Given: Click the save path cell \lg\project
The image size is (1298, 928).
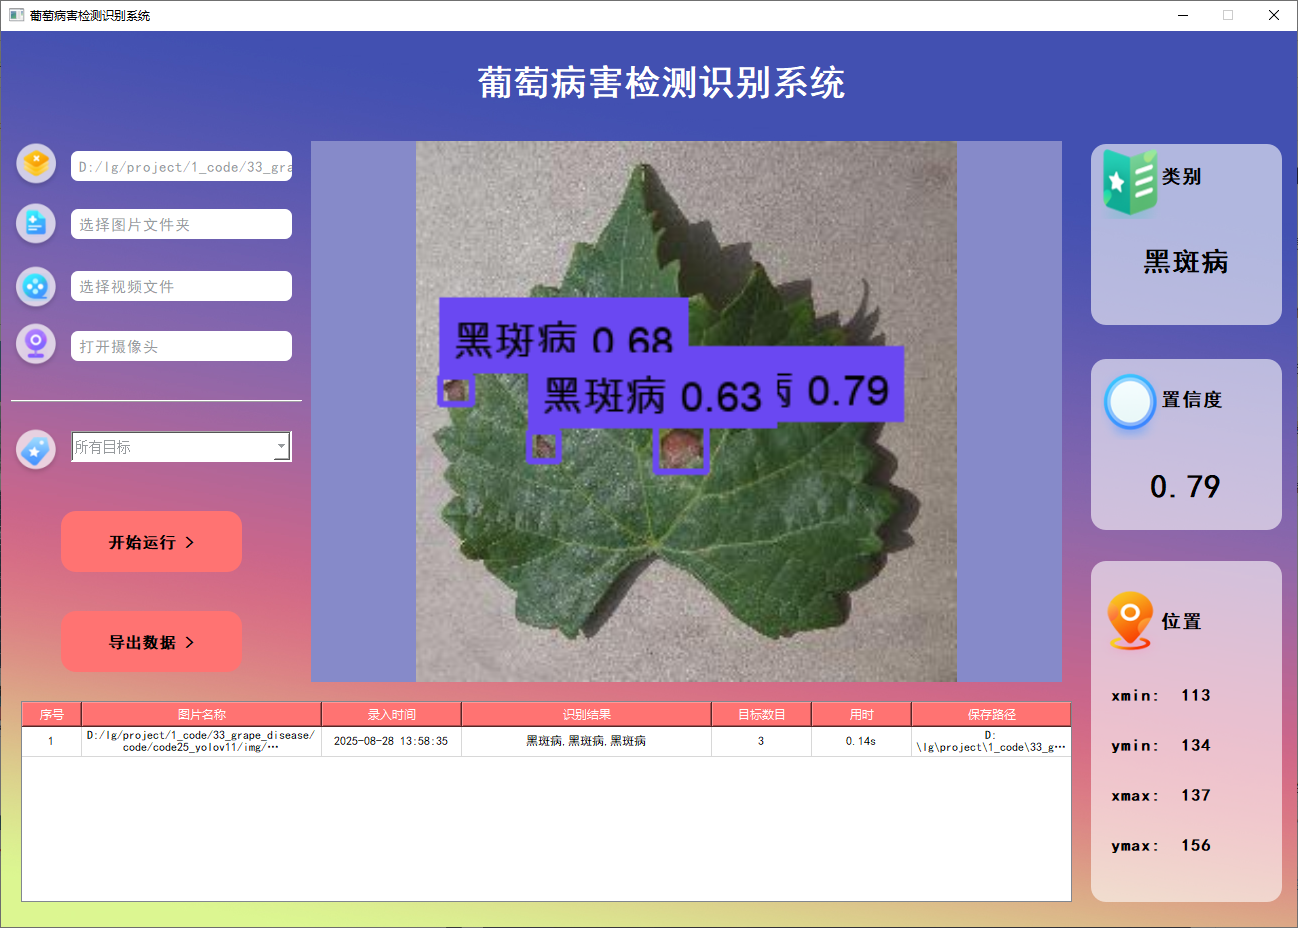Looking at the screenshot, I should (991, 741).
